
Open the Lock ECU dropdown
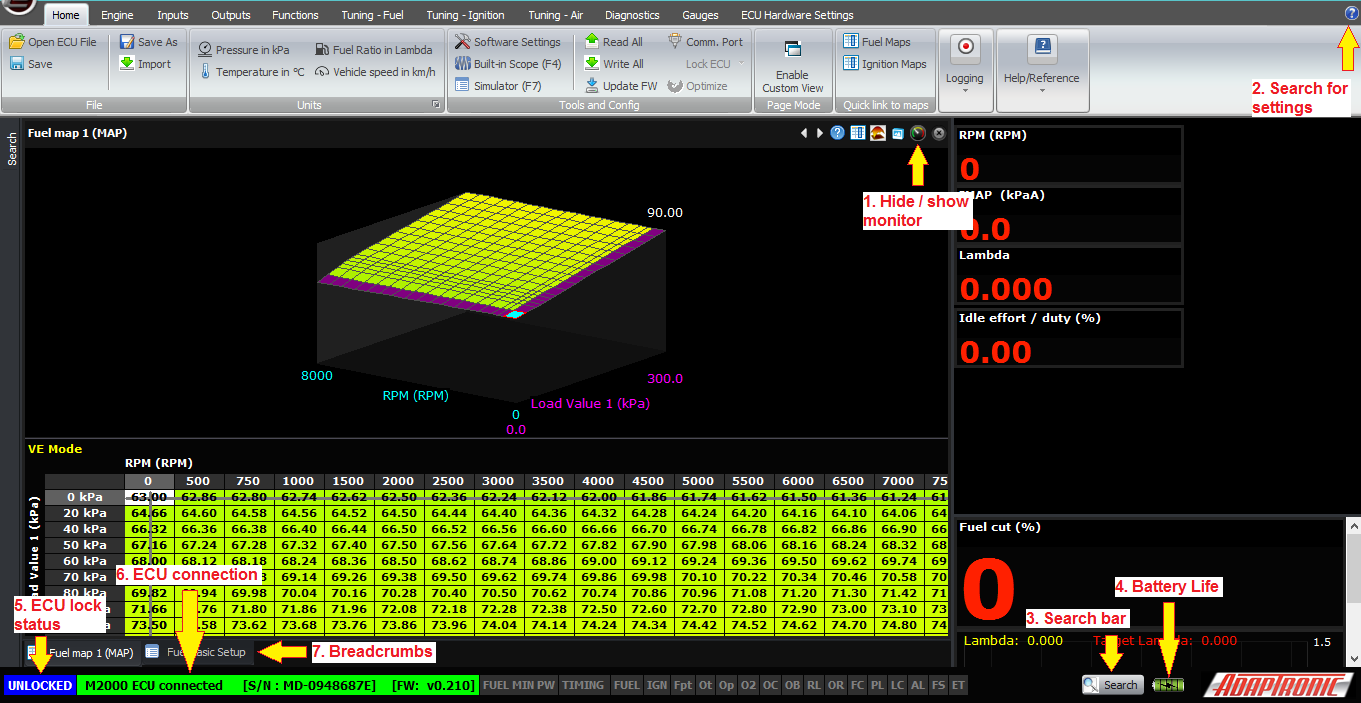pyautogui.click(x=715, y=64)
